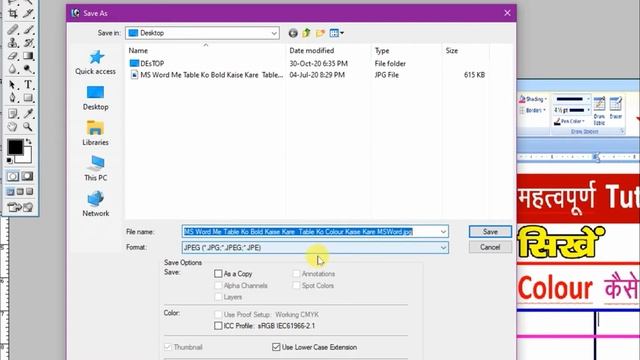Open This PC in places bar
Image resolution: width=640 pixels, height=360 pixels.
click(x=96, y=168)
